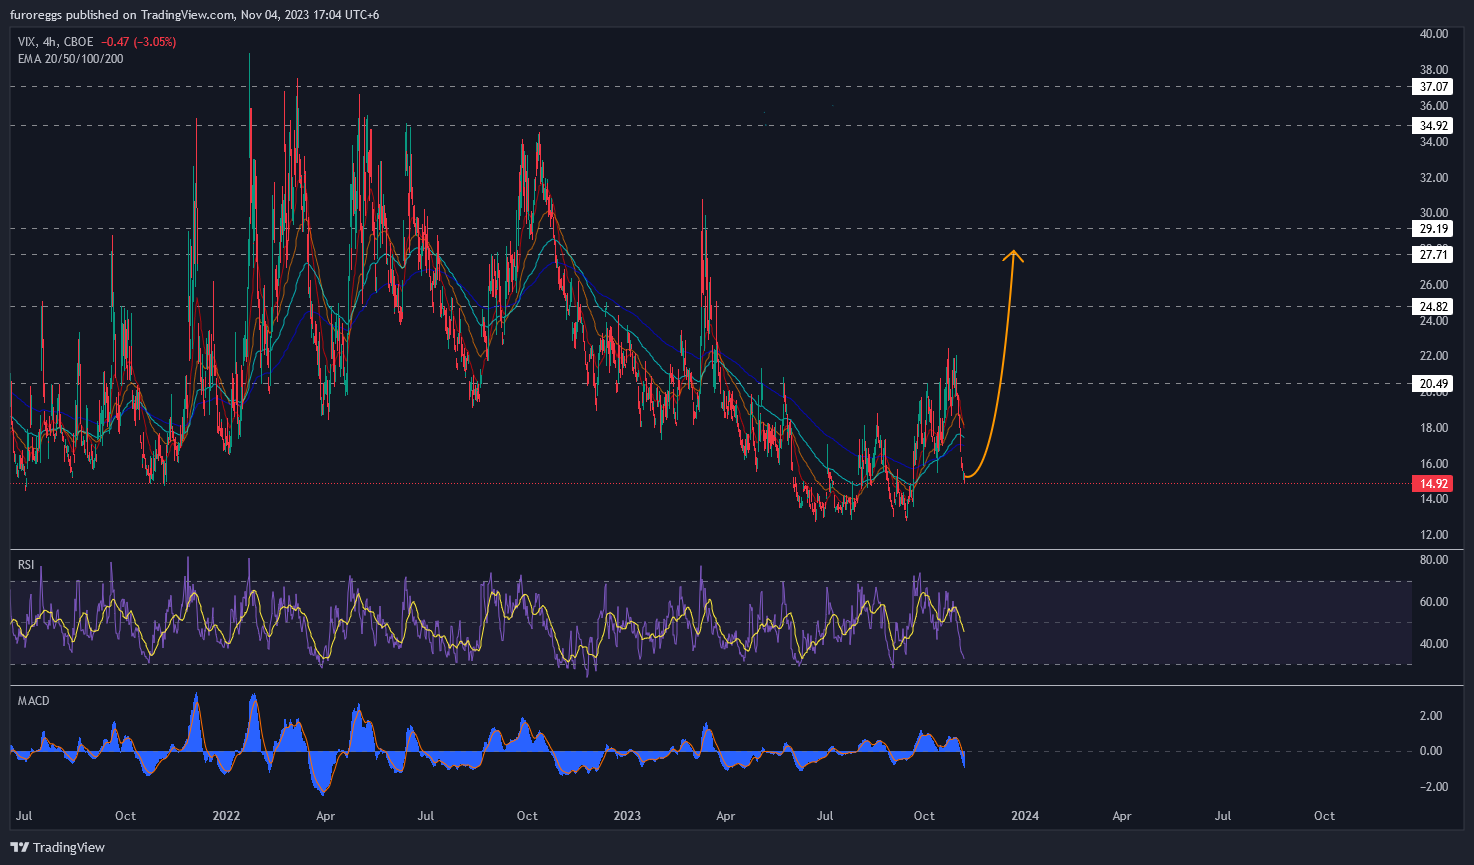Click the 38.00 price scale label
The width and height of the screenshot is (1474, 865).
click(1434, 70)
